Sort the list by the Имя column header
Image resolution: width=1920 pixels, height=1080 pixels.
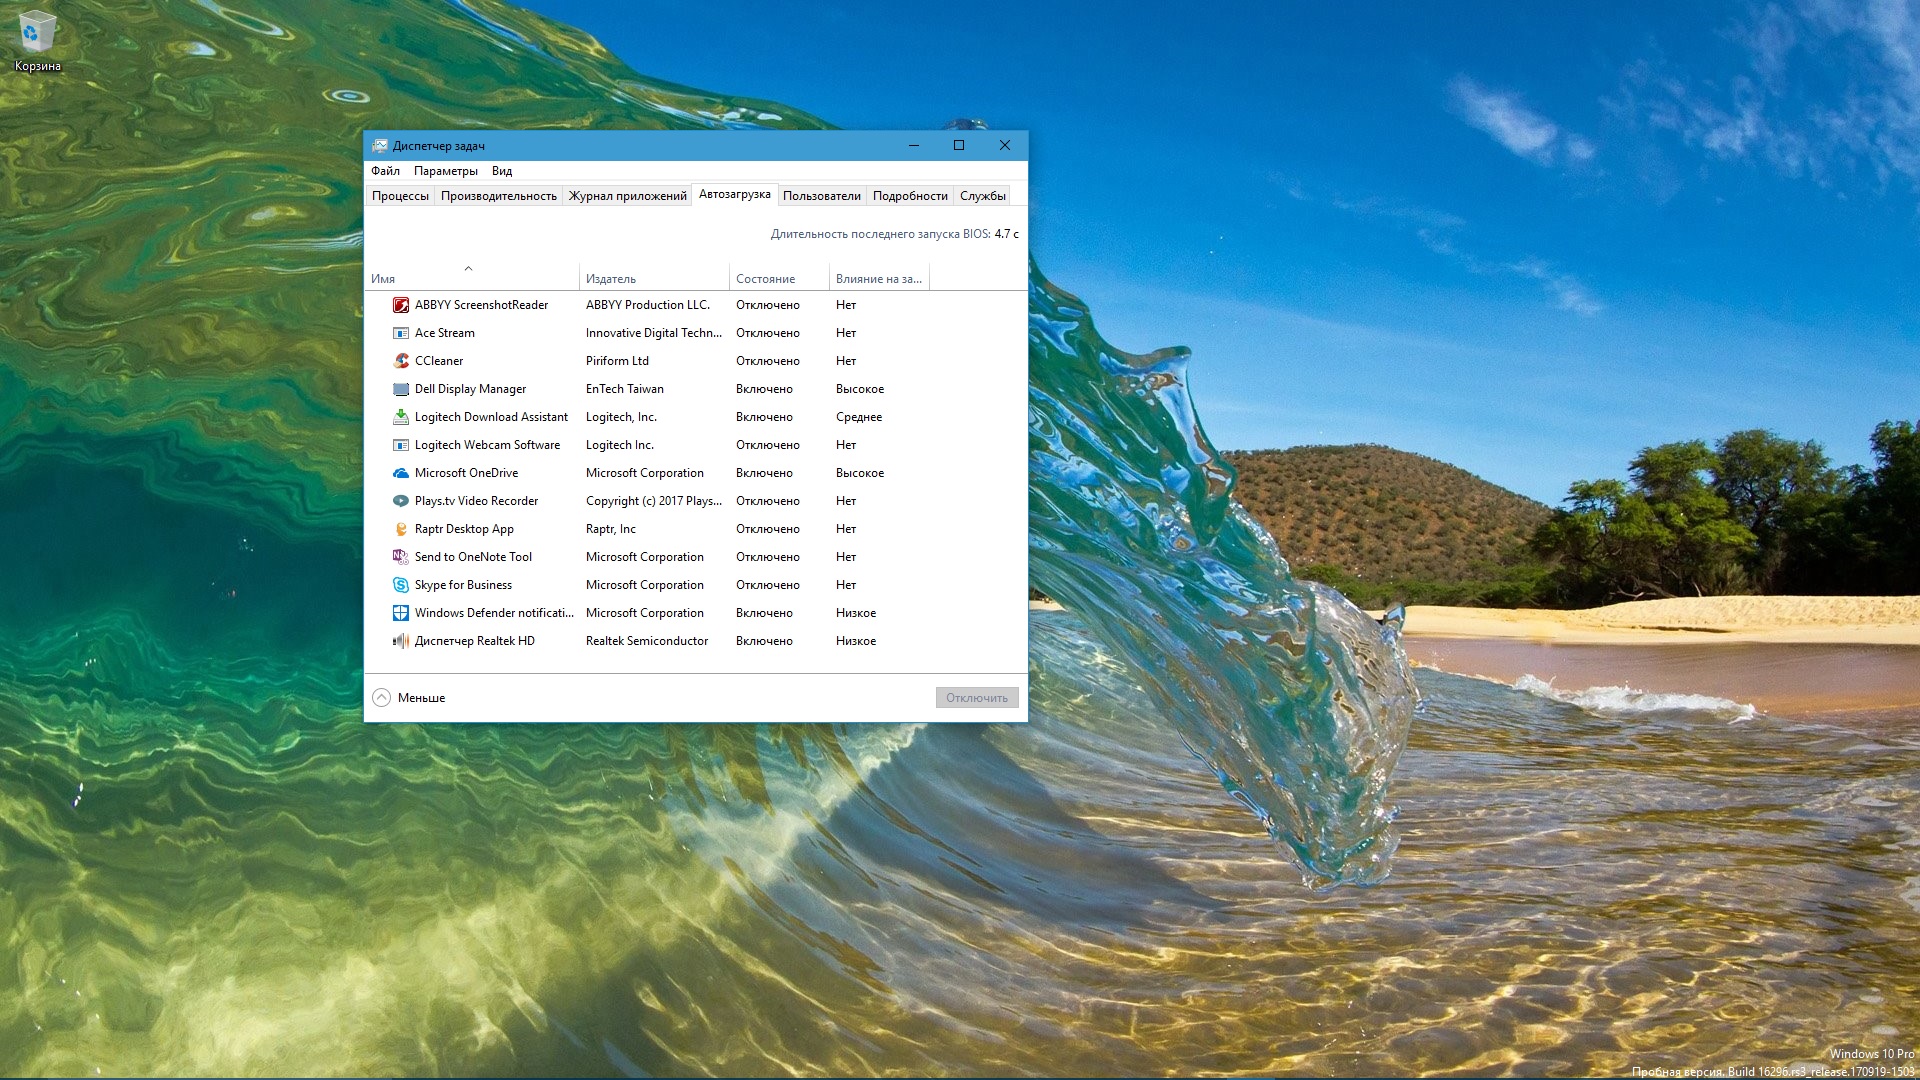point(383,279)
